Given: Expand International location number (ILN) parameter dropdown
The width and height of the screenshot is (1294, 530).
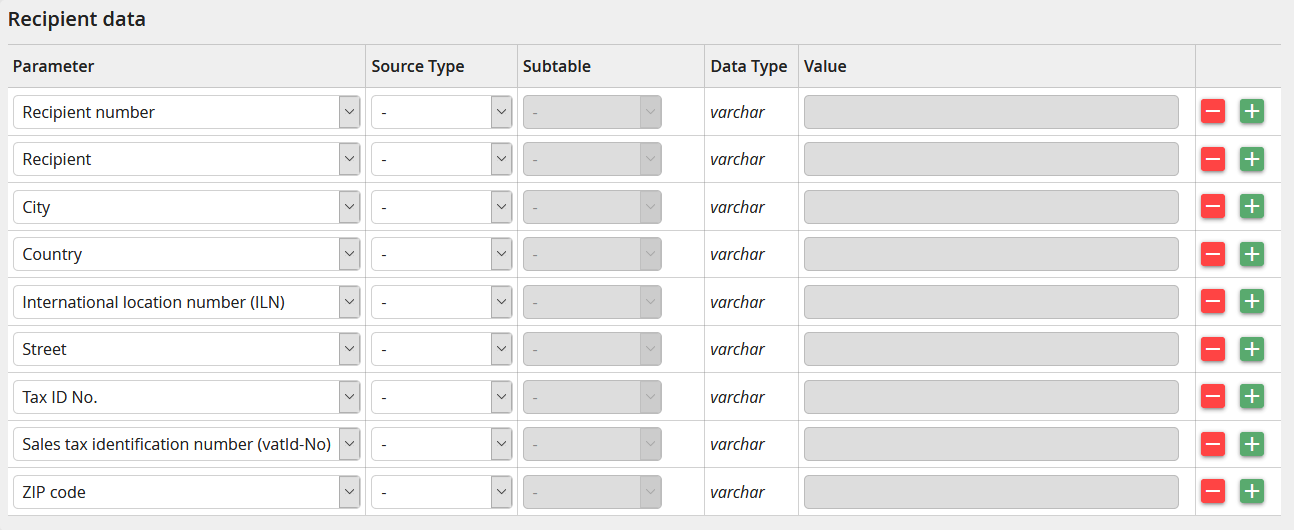Looking at the screenshot, I should 186,302.
